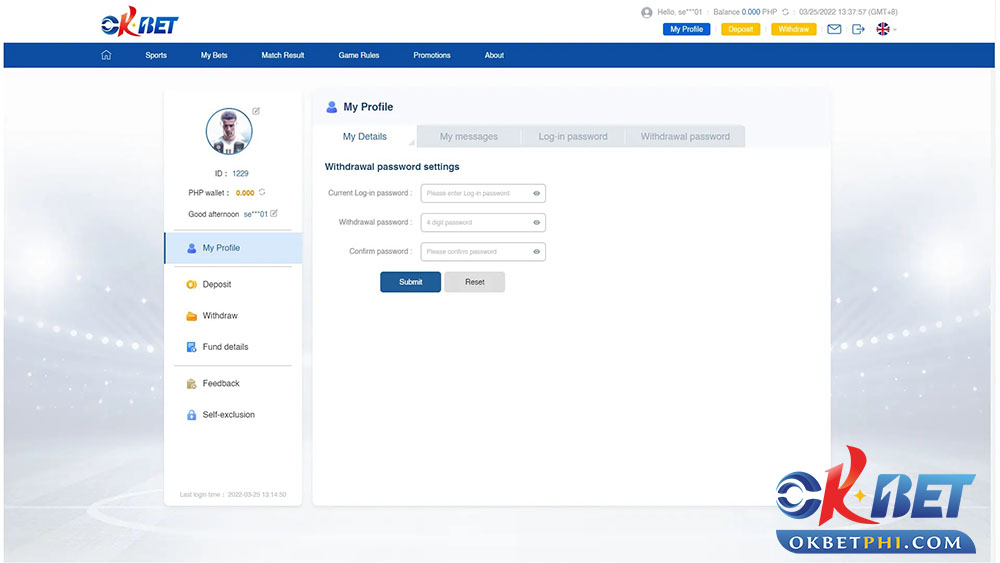This screenshot has height=563, width=1000.
Task: Refresh the PHP wallet balance
Action: tap(262, 192)
